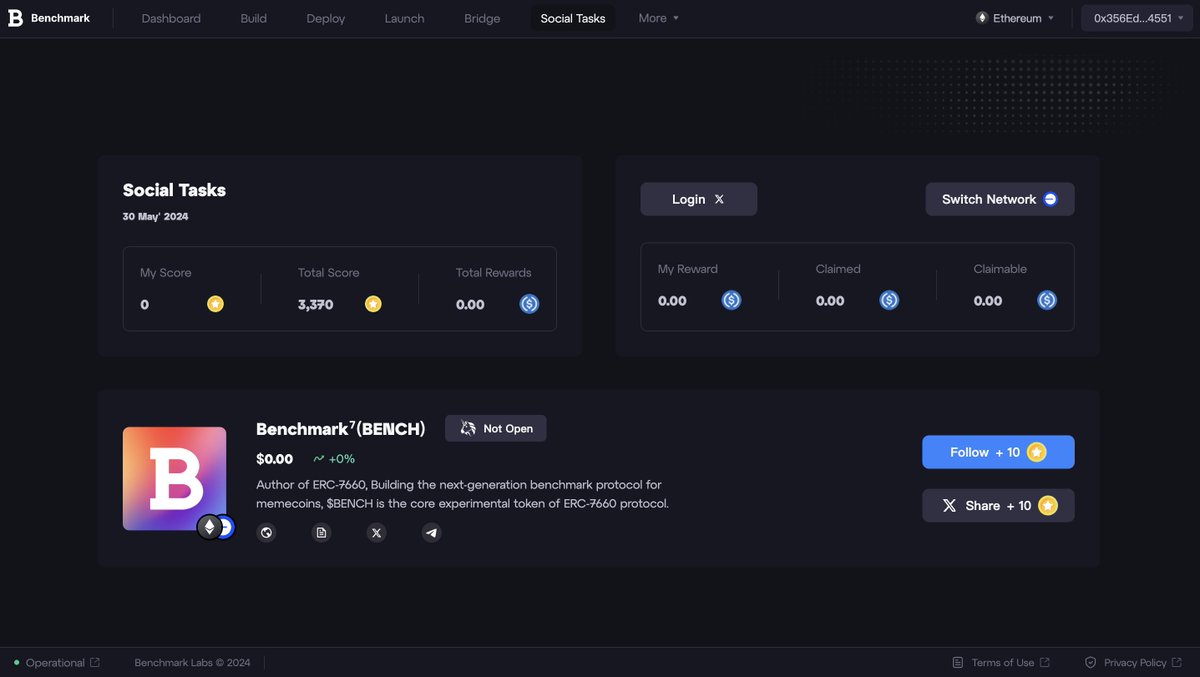This screenshot has width=1200, height=677.
Task: Open the Launch tab
Action: click(x=404, y=18)
